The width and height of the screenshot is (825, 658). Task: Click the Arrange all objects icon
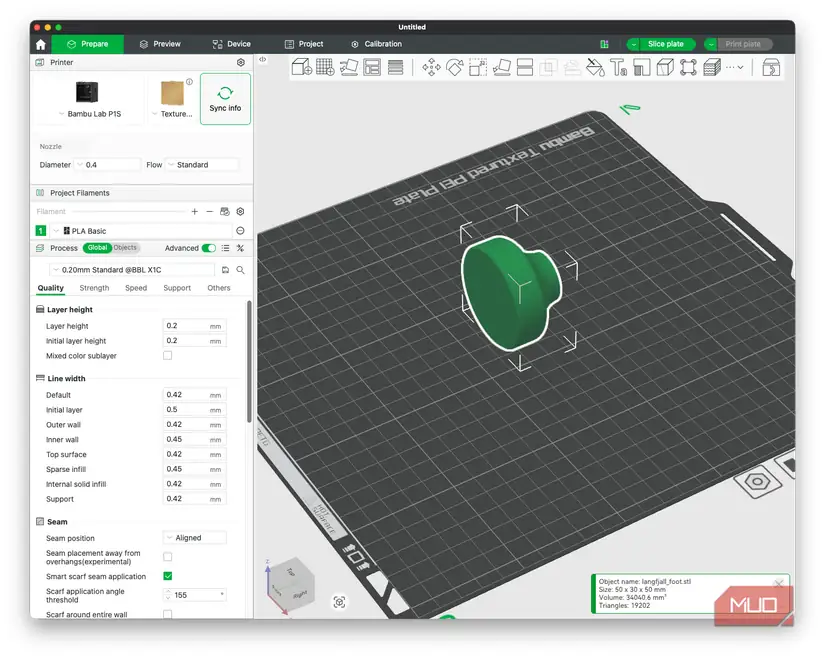click(x=372, y=67)
